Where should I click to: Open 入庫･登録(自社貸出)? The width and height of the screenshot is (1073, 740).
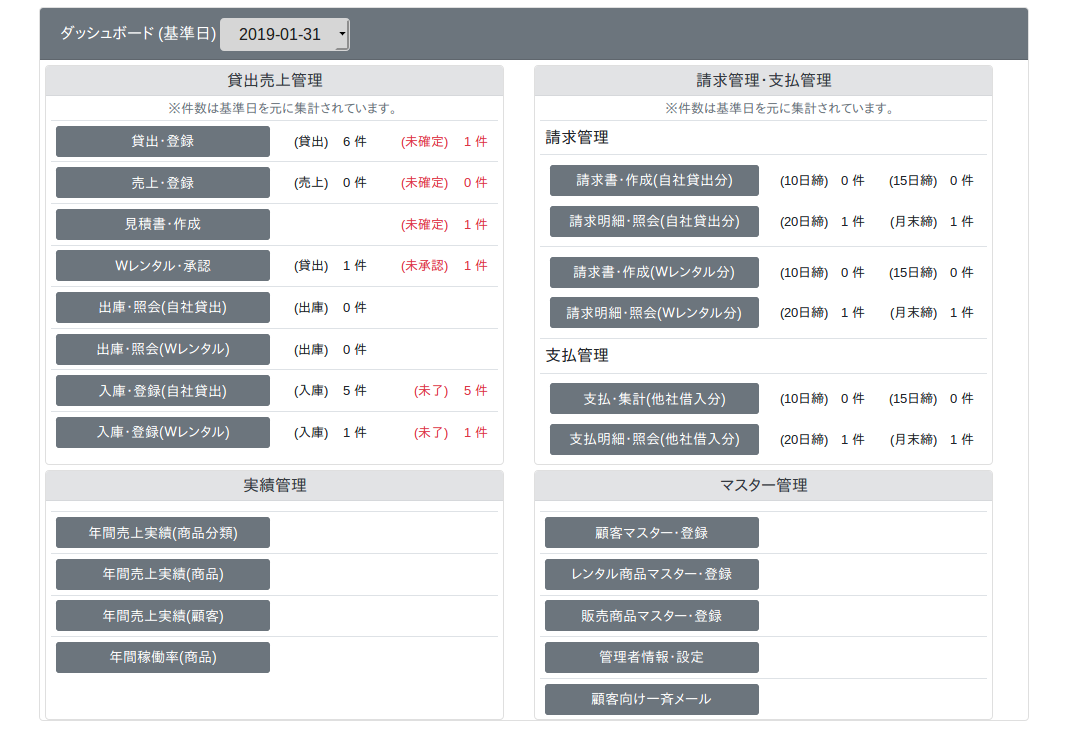163,391
